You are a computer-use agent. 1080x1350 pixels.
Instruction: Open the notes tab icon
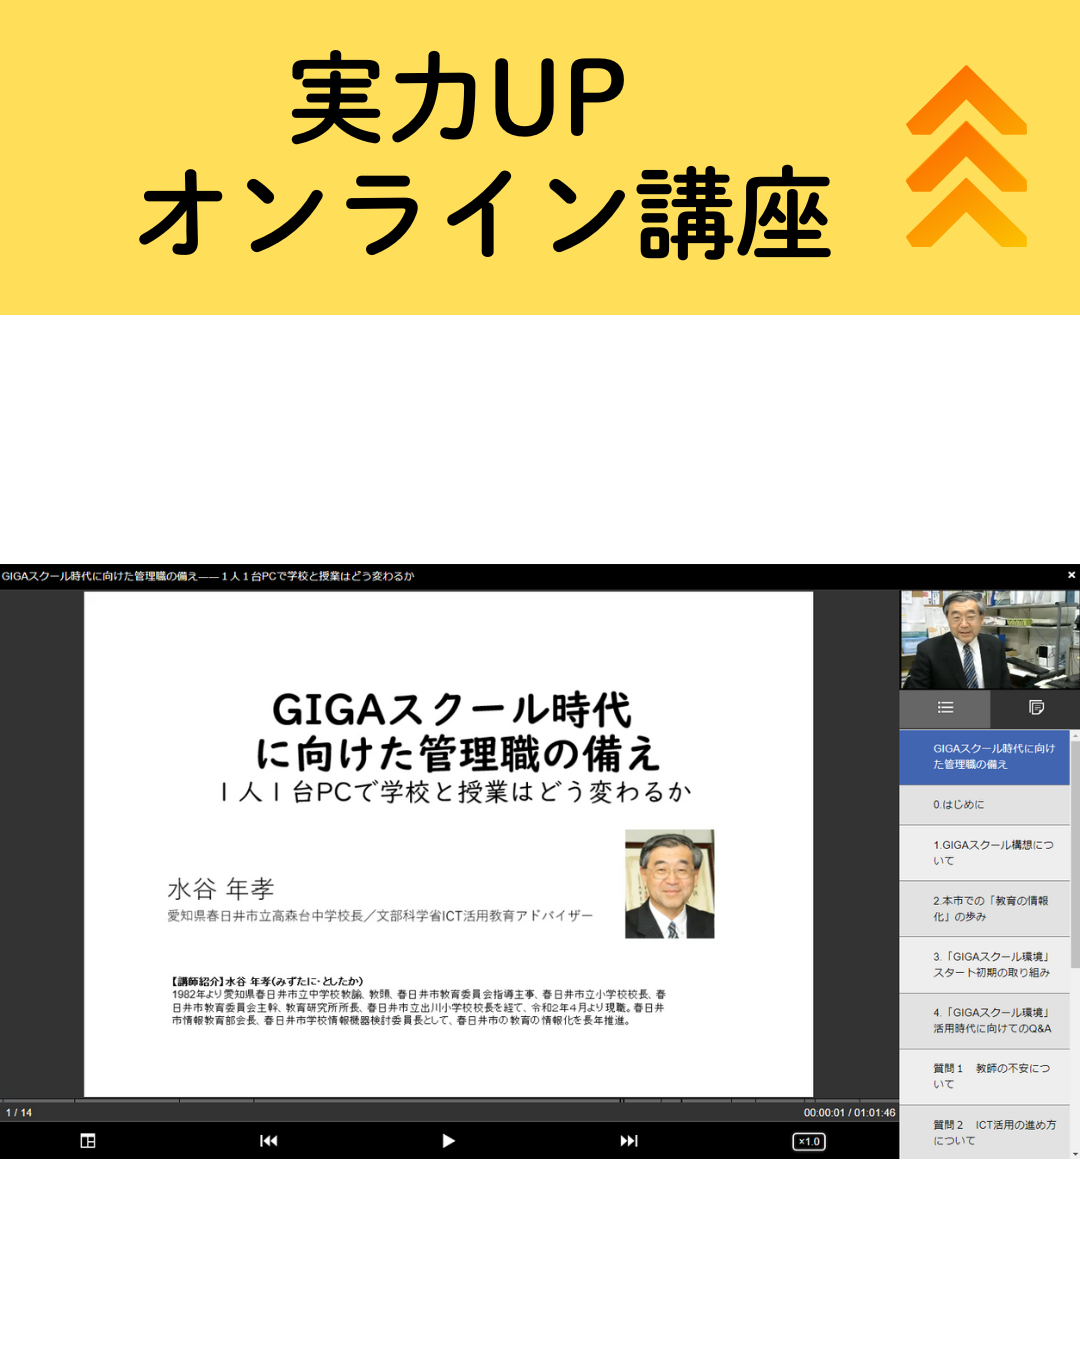1036,708
